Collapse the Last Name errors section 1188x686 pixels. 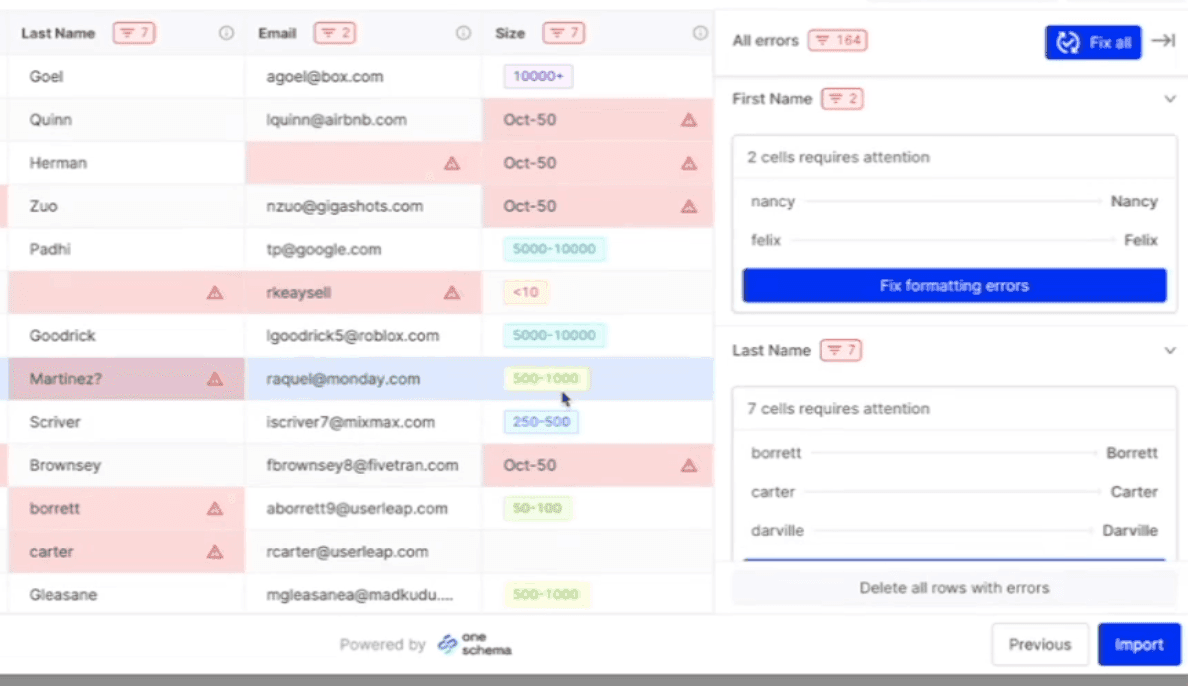tap(1170, 351)
